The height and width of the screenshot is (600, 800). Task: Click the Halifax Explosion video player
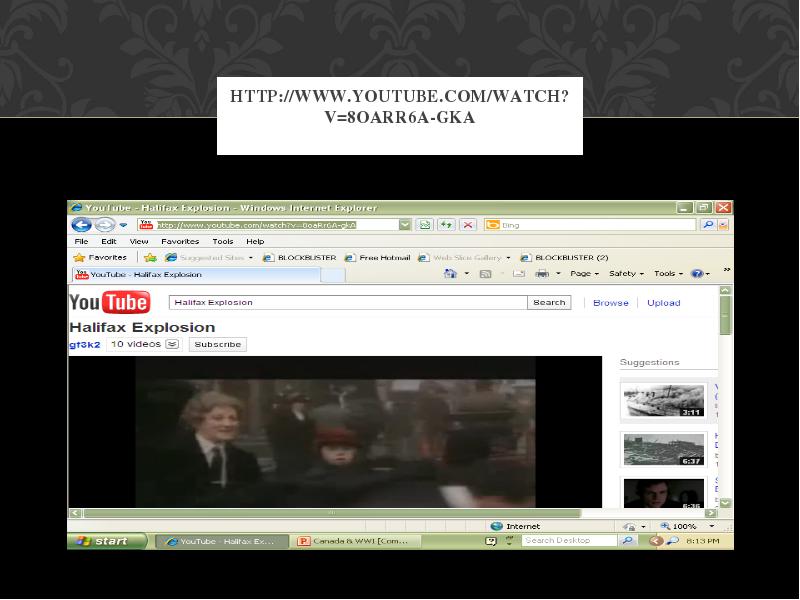click(335, 432)
